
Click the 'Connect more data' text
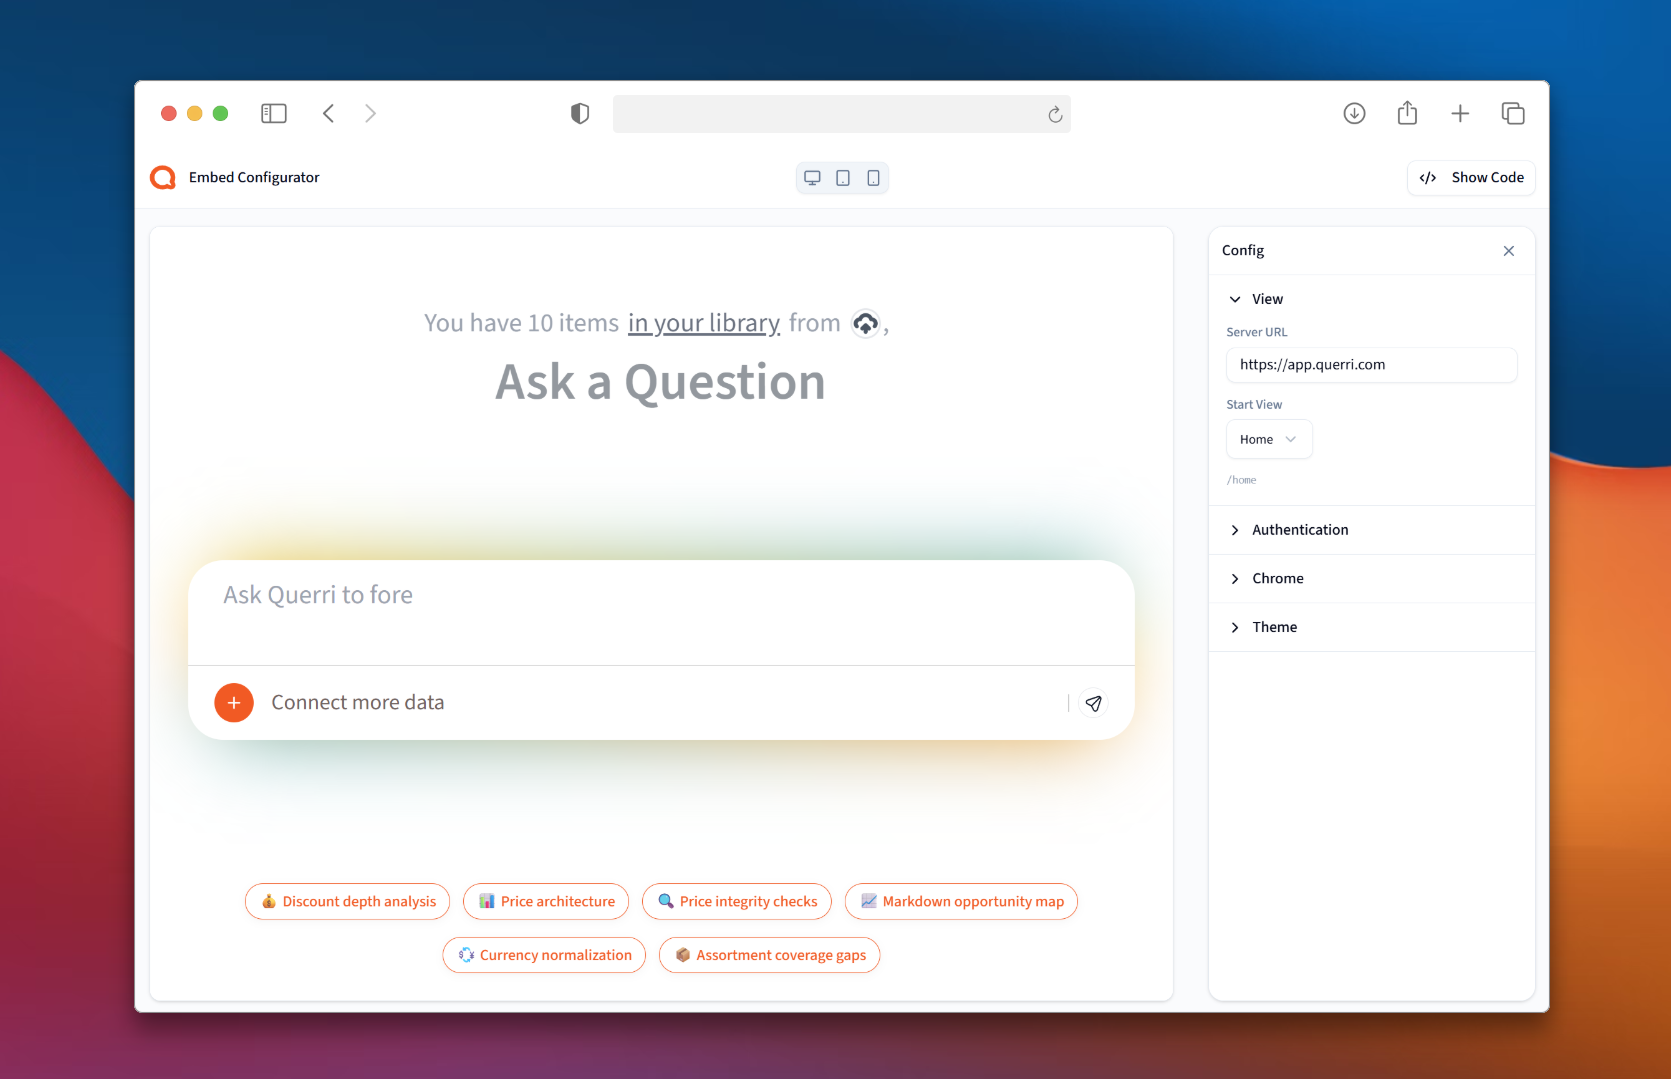point(358,703)
